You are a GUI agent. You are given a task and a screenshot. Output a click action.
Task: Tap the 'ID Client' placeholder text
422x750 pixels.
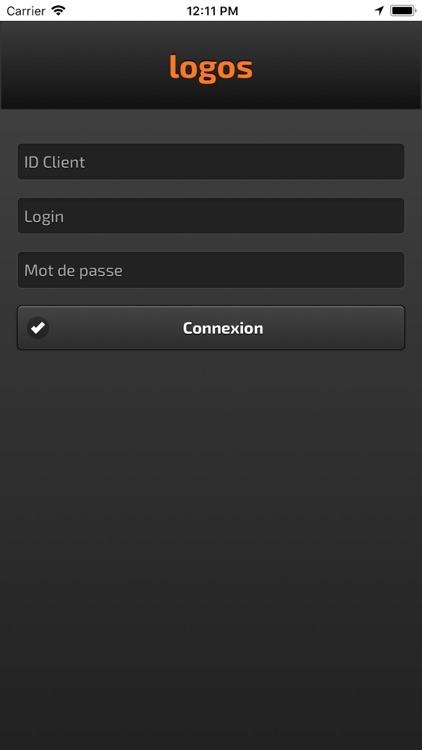[x=55, y=162]
